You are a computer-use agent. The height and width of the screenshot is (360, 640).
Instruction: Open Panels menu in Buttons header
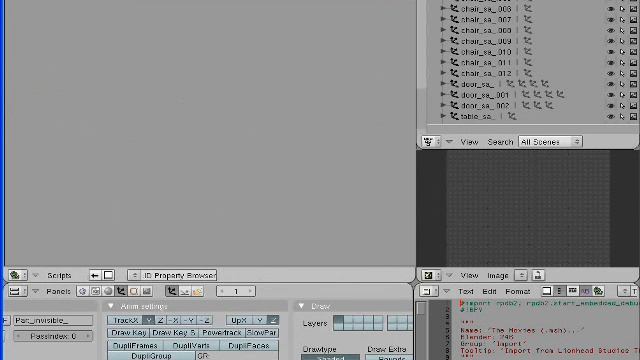click(x=58, y=291)
